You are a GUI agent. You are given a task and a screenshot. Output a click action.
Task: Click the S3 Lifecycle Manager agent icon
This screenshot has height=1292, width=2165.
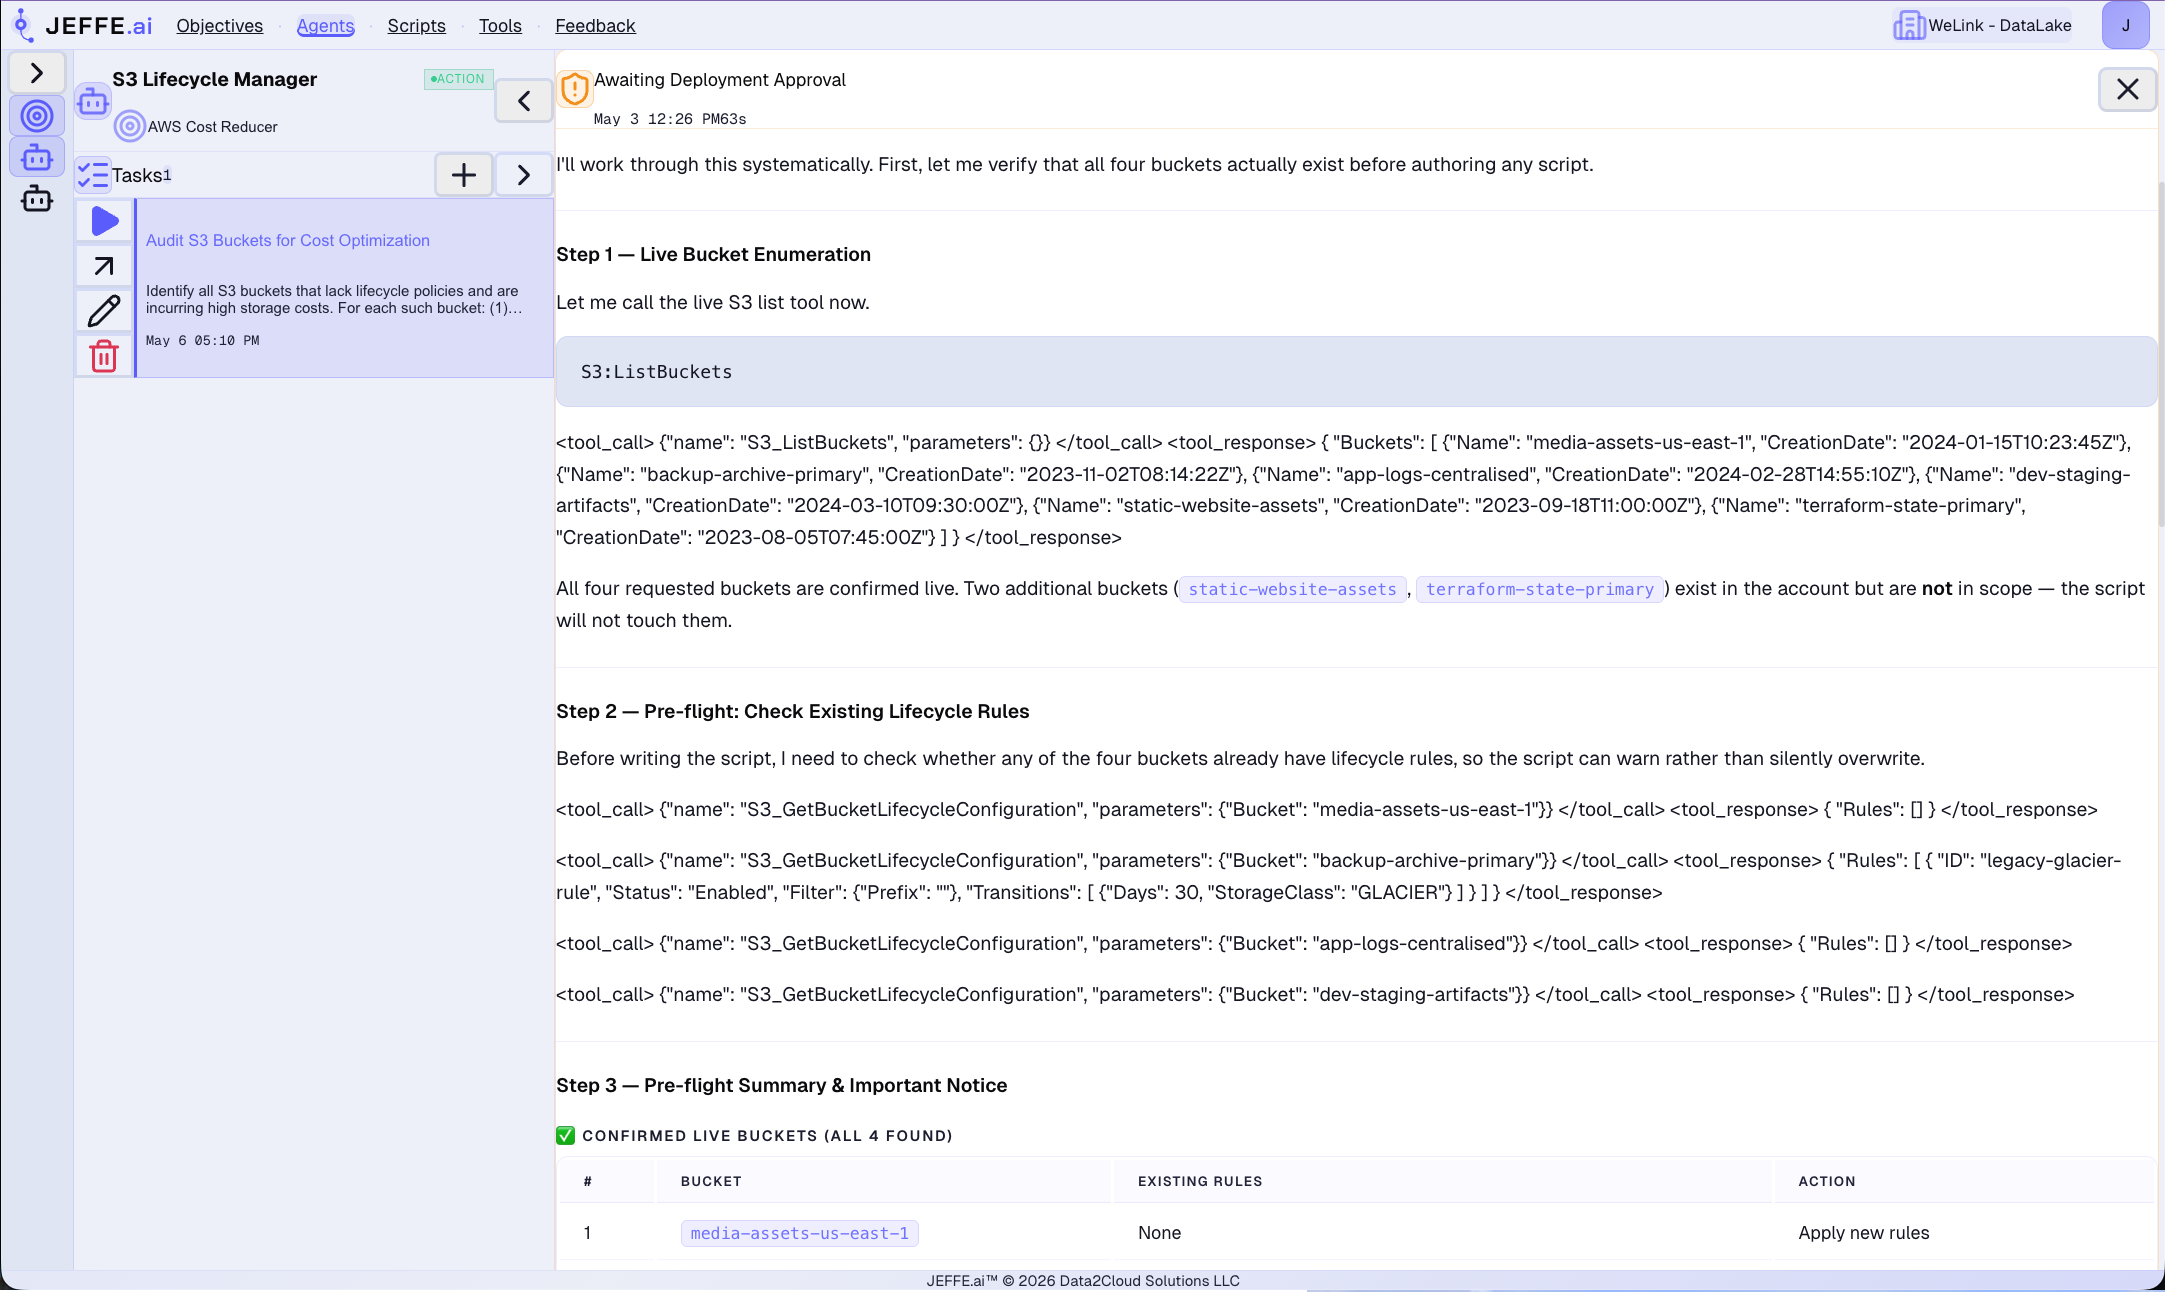click(x=93, y=101)
